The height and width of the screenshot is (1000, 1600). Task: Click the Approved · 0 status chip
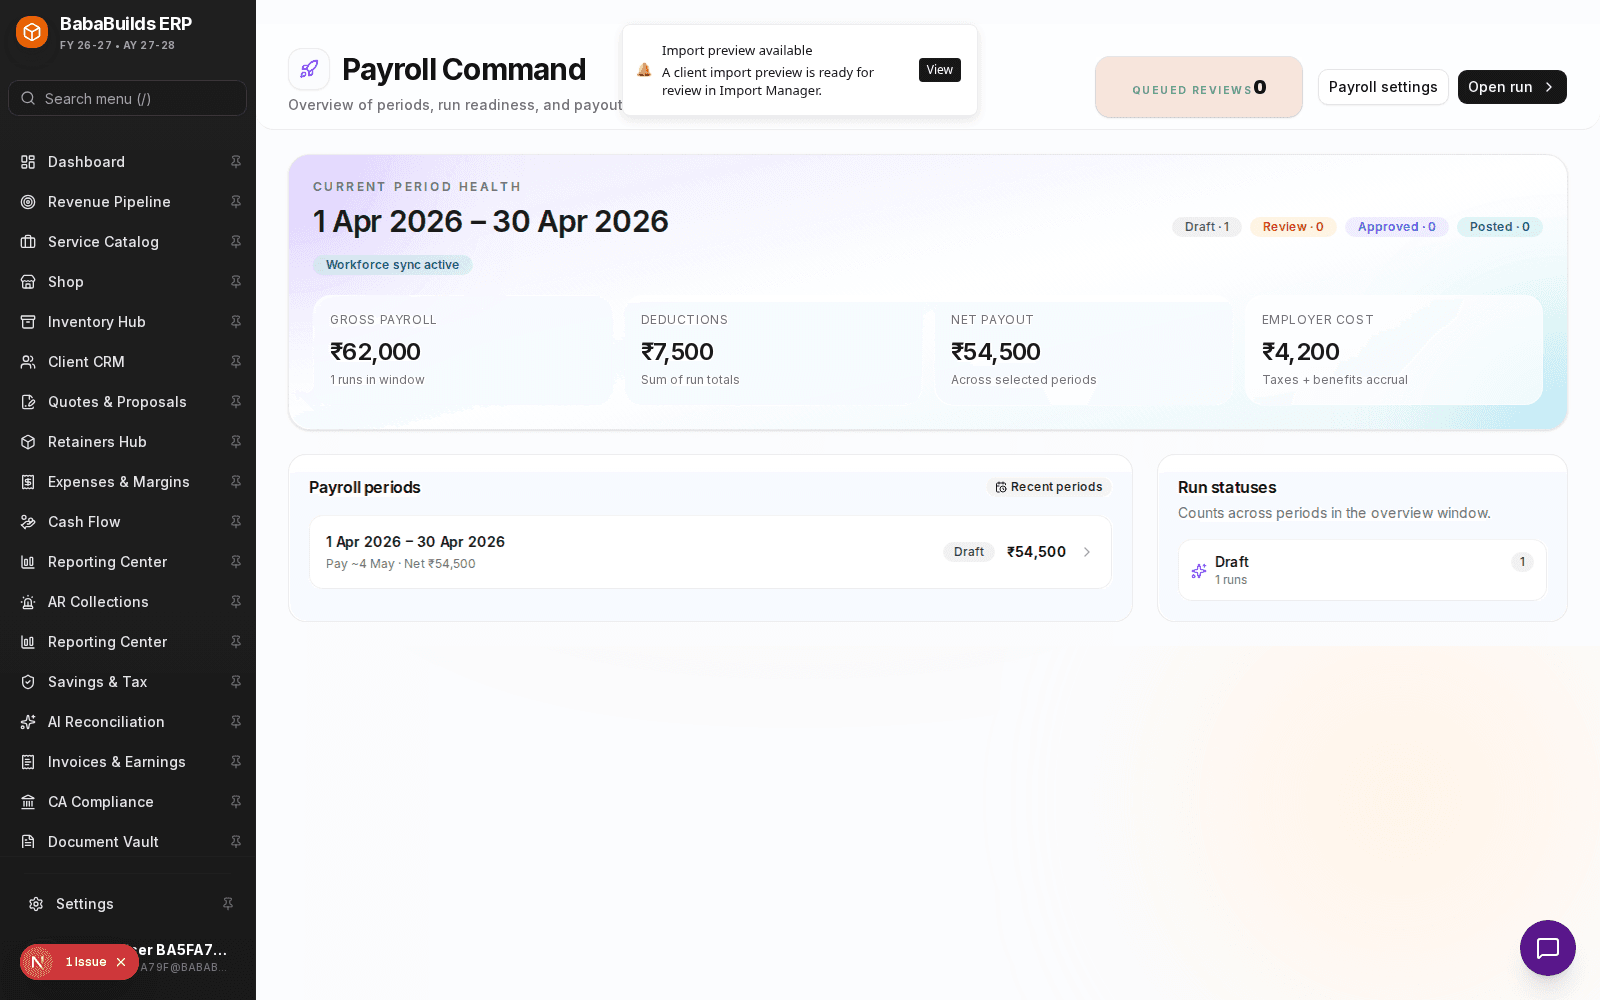[x=1397, y=227]
